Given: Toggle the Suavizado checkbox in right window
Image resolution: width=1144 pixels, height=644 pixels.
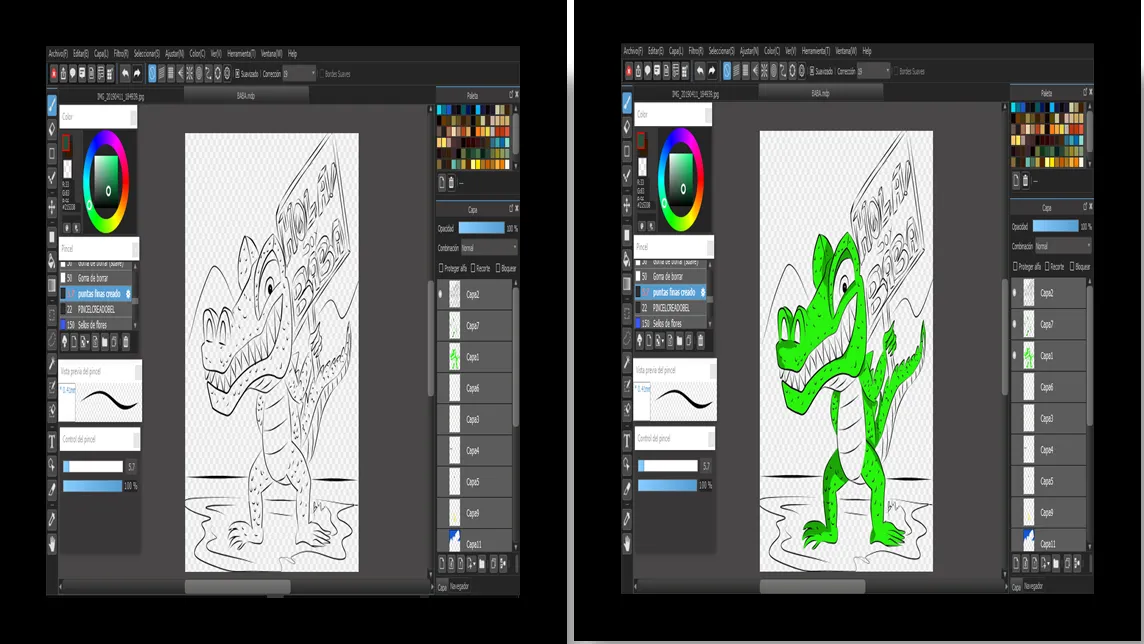Looking at the screenshot, I should pos(811,72).
